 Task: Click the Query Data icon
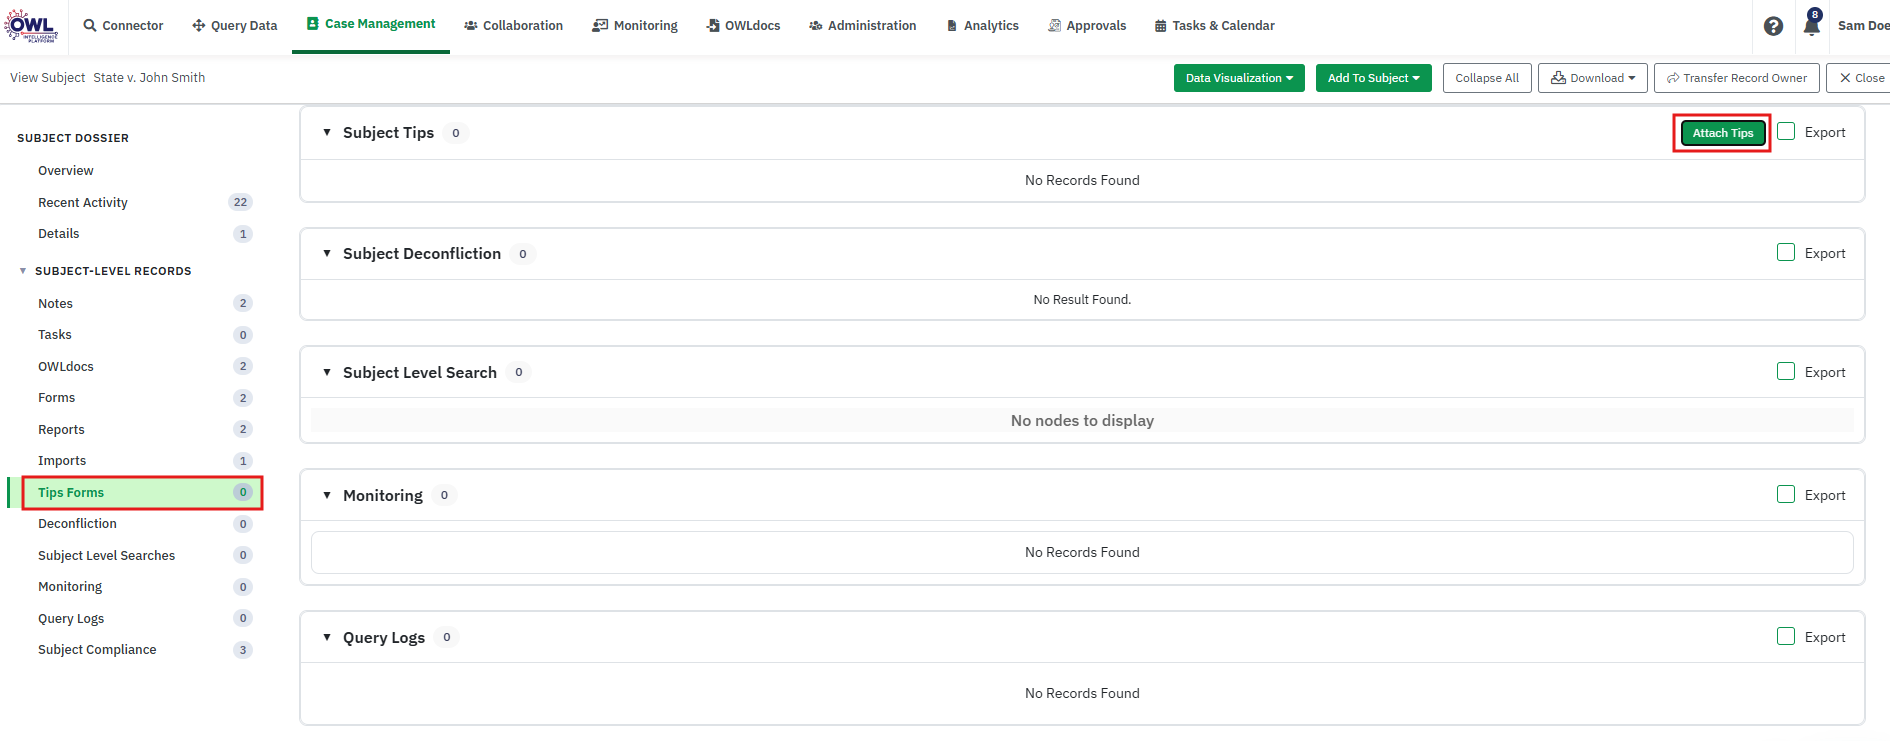tap(199, 25)
